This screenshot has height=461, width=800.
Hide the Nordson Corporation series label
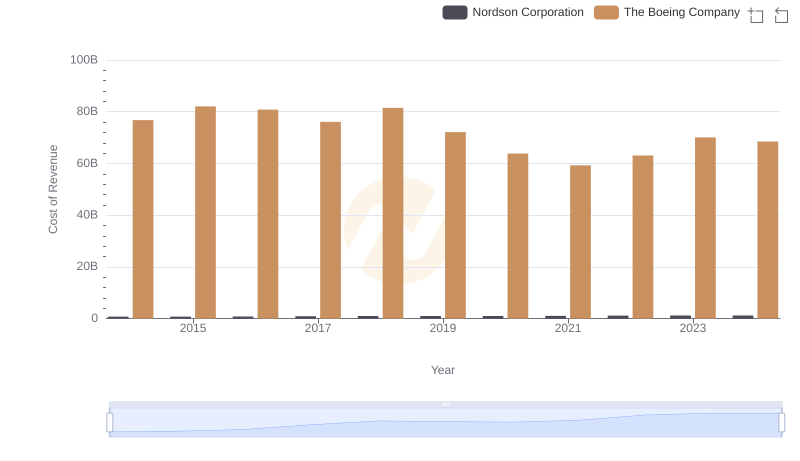pos(528,12)
